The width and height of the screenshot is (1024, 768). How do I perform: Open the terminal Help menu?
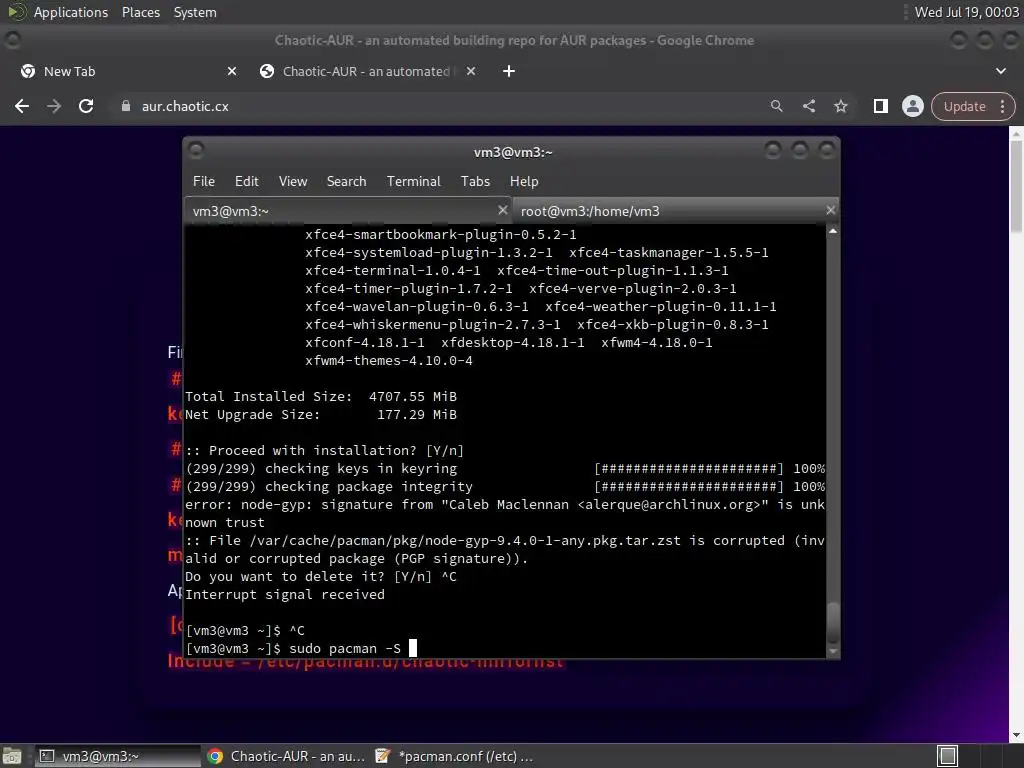tap(524, 182)
